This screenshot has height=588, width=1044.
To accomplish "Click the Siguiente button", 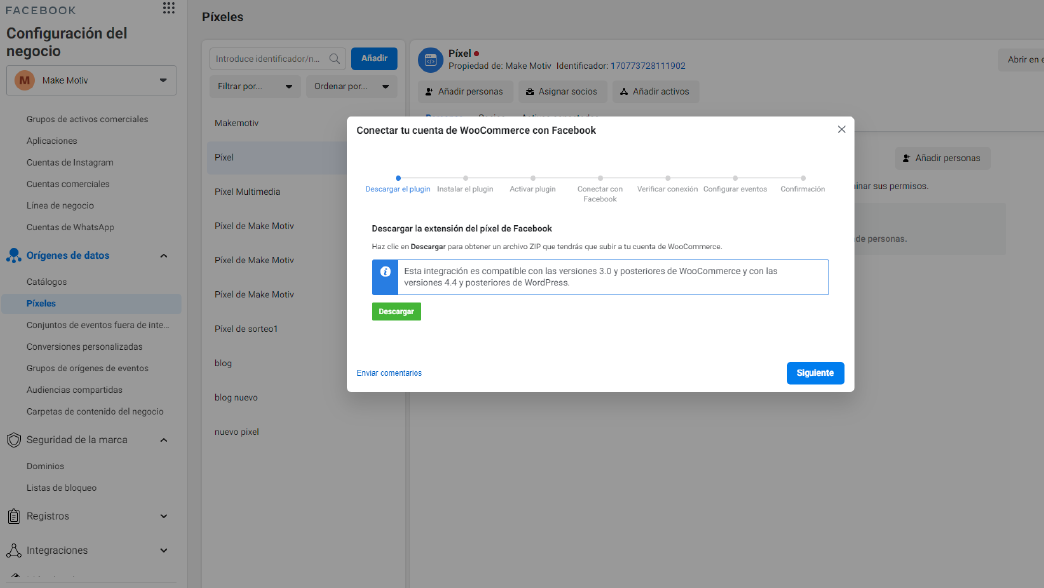I will (x=815, y=373).
